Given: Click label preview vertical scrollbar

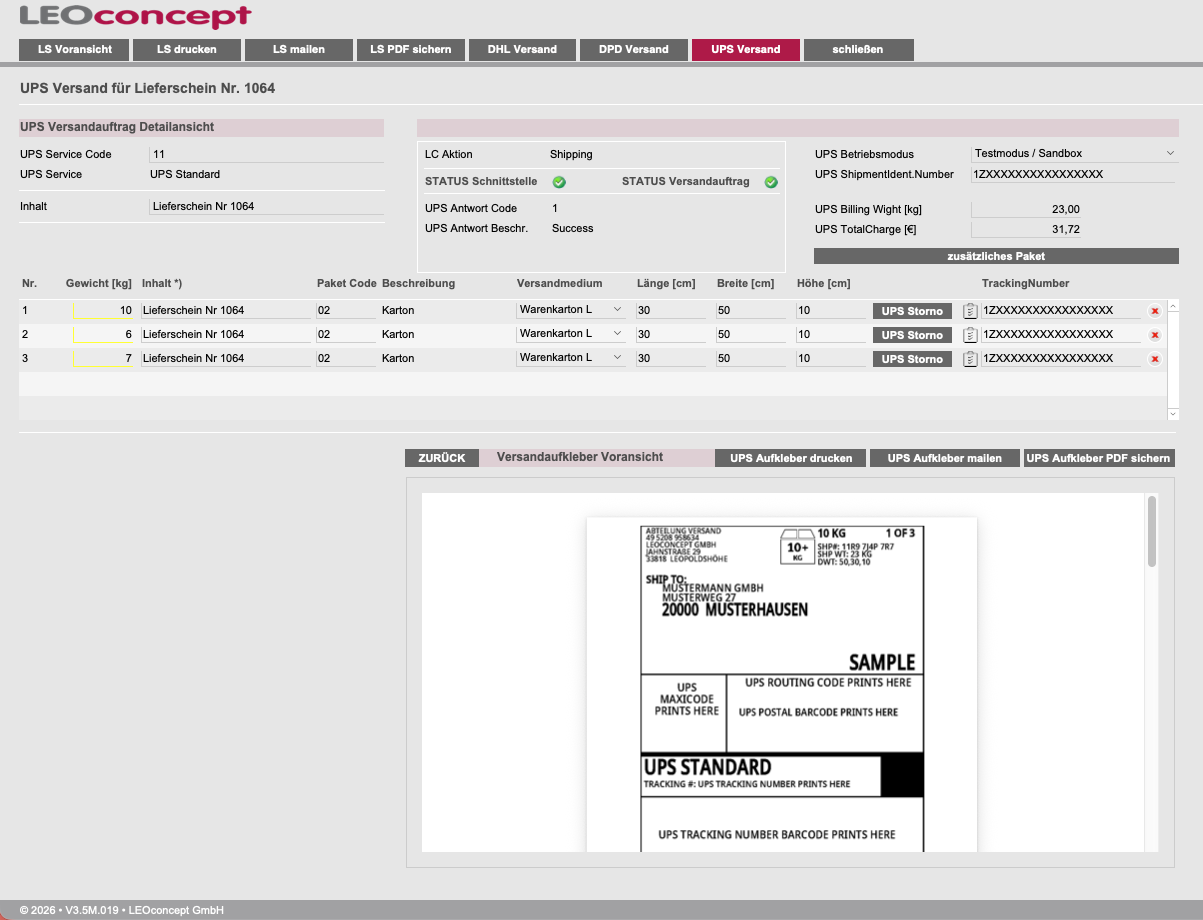Looking at the screenshot, I should [1152, 531].
